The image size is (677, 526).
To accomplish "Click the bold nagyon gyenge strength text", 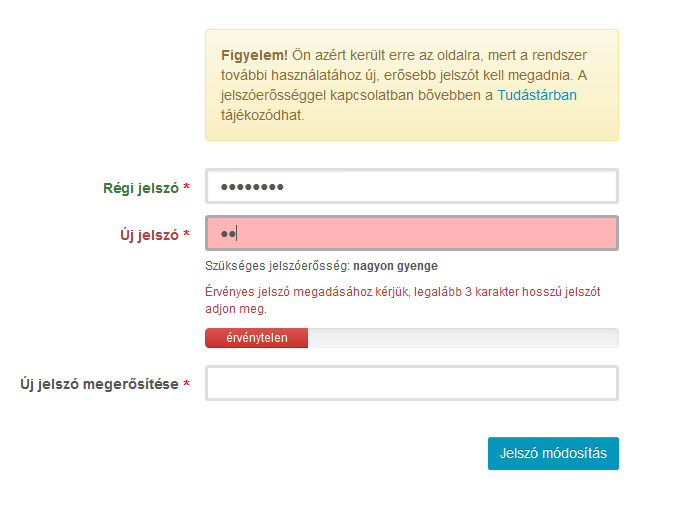I will [x=395, y=266].
